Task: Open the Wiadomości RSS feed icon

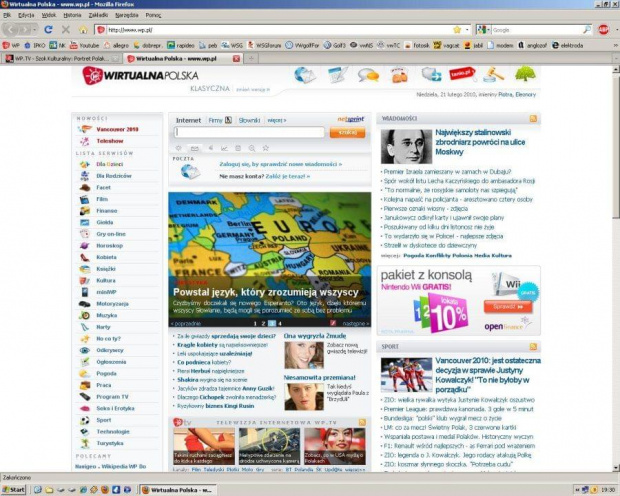Action: pos(533,118)
